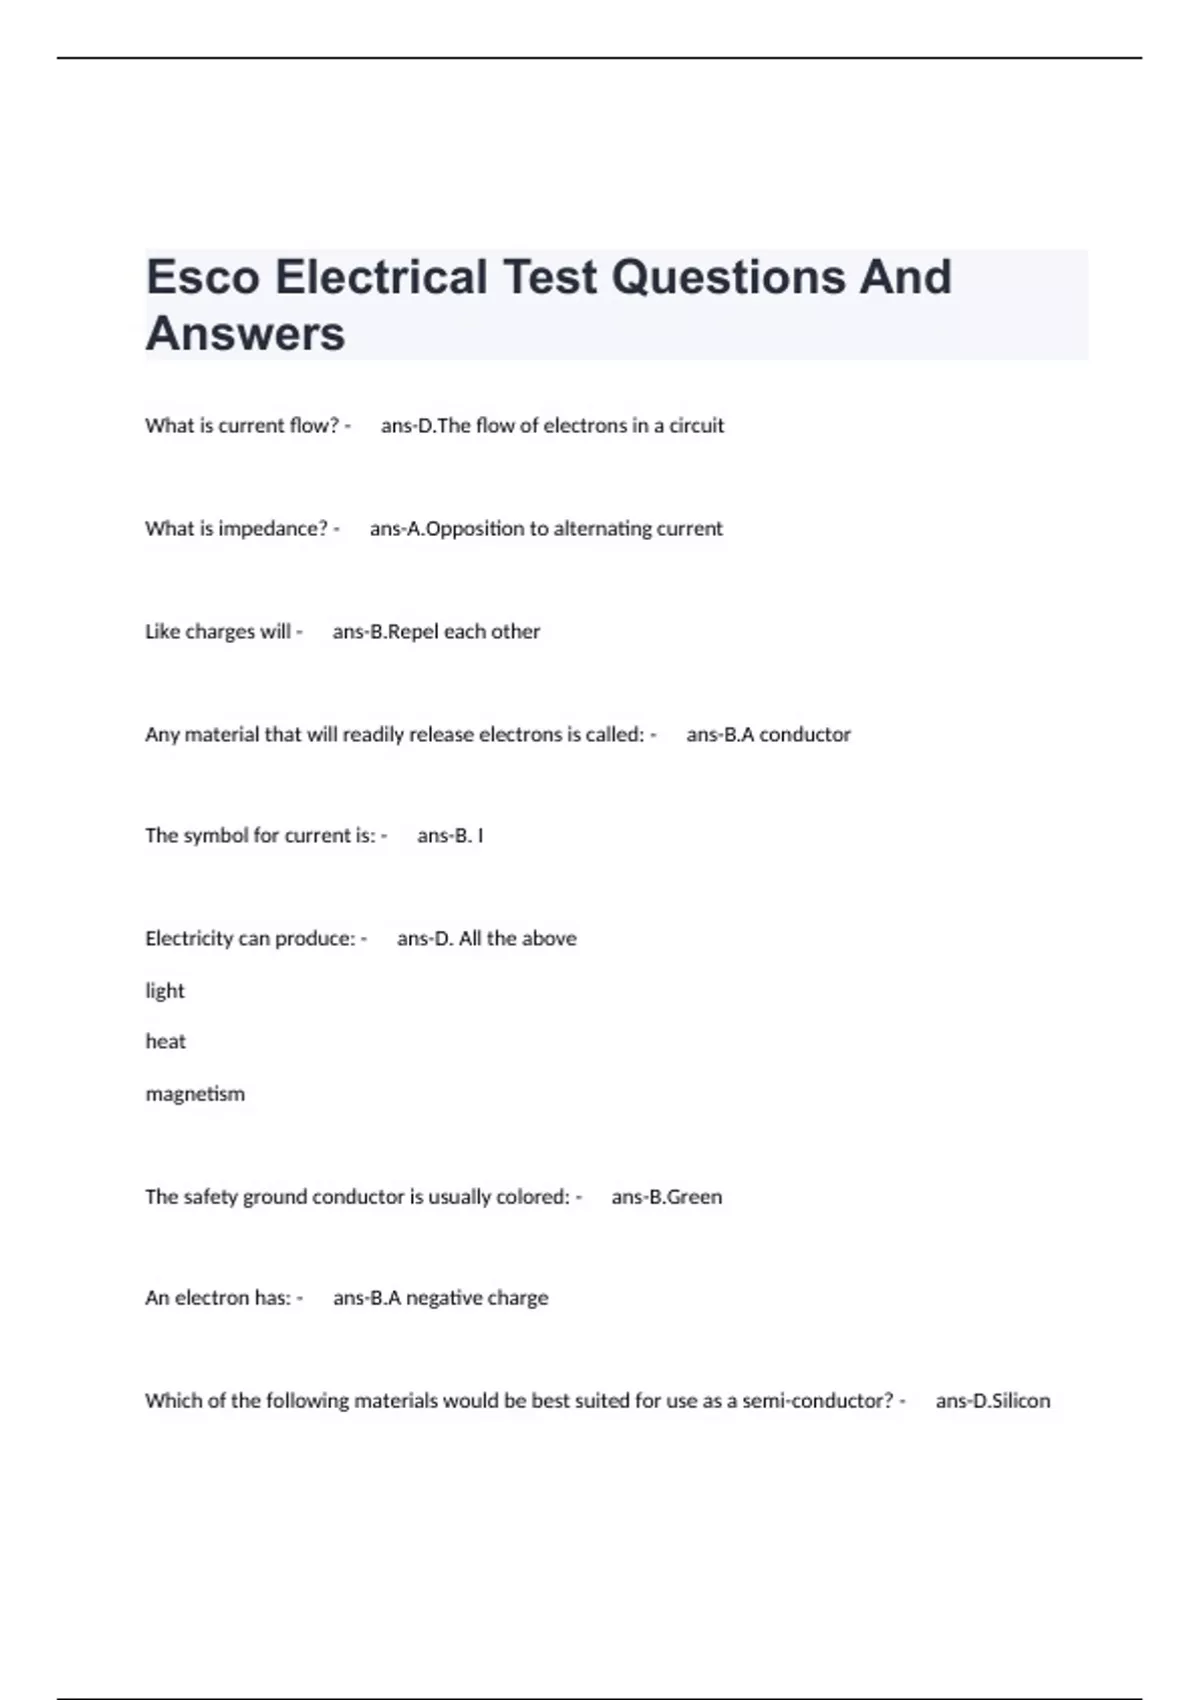This screenshot has height=1700, width=1200.
Task: Click the document title heading
Action: click(548, 304)
